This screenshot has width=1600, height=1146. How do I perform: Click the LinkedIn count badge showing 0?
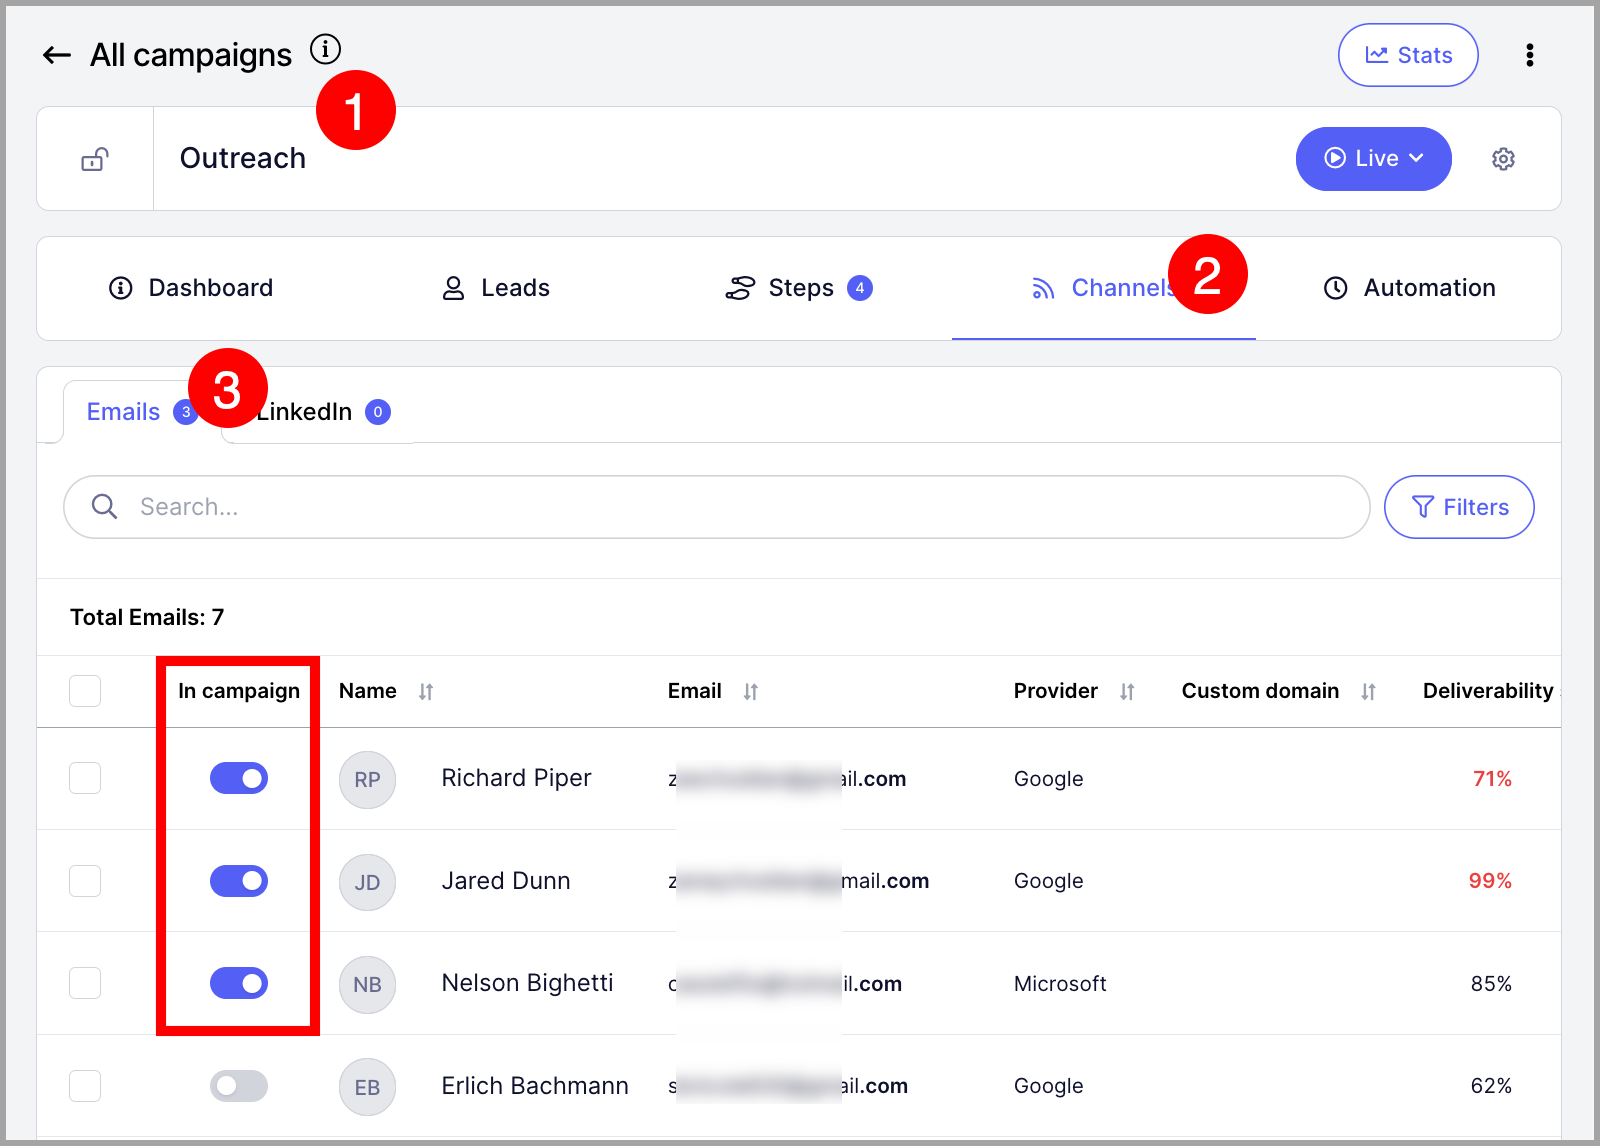(378, 412)
